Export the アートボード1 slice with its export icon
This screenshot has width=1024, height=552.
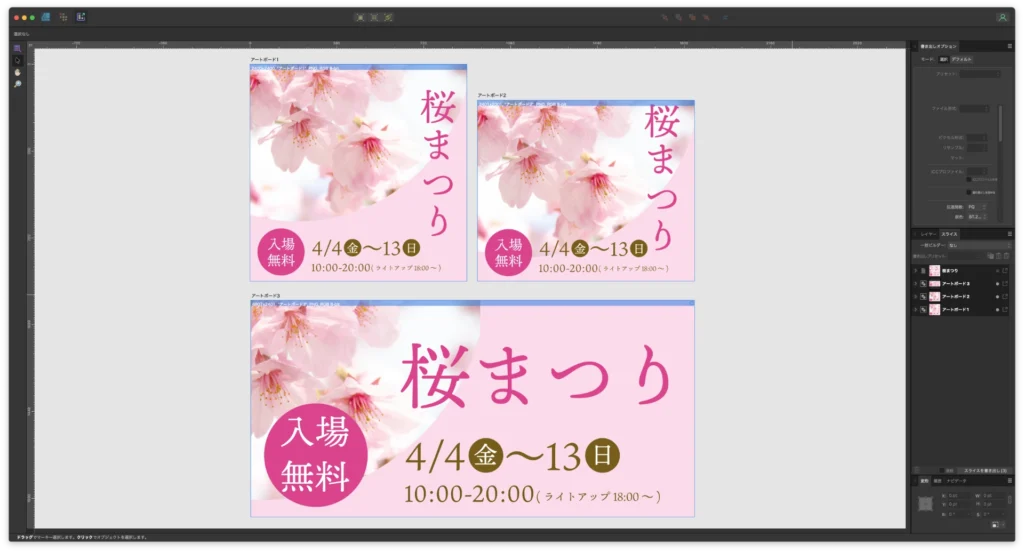tap(1005, 310)
